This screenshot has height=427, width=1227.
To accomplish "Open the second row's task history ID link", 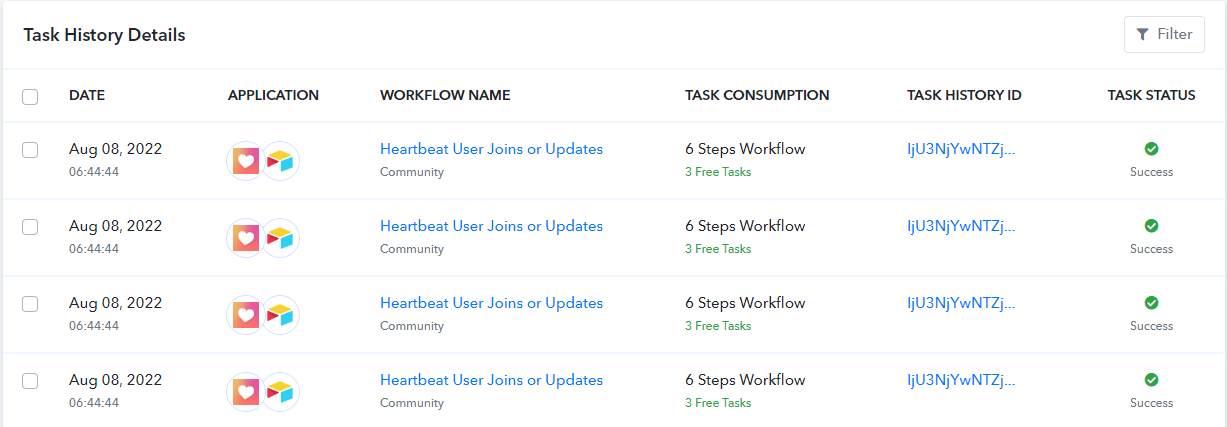I will 961,226.
